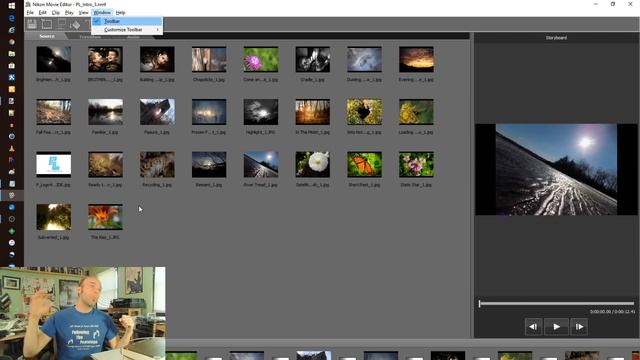Select the white flower thumbnail

[x=313, y=164]
